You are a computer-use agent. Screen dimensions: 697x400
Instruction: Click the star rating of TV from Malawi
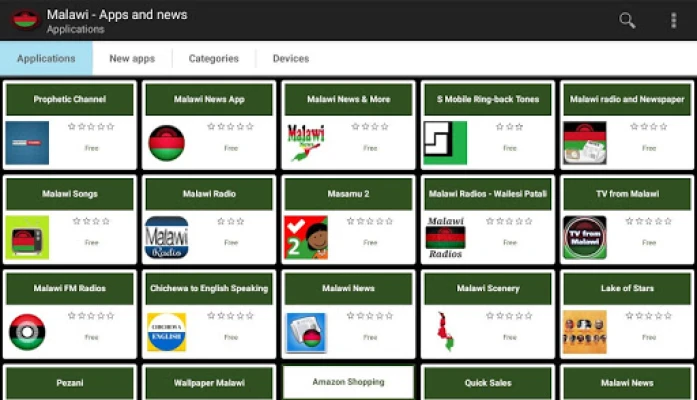pyautogui.click(x=649, y=221)
